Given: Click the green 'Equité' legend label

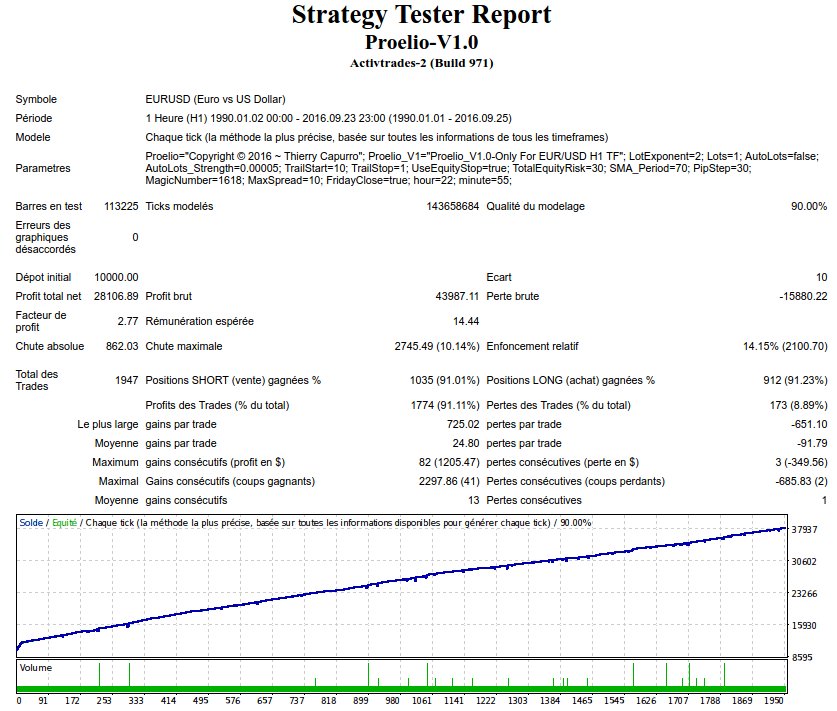Looking at the screenshot, I should pos(64,523).
